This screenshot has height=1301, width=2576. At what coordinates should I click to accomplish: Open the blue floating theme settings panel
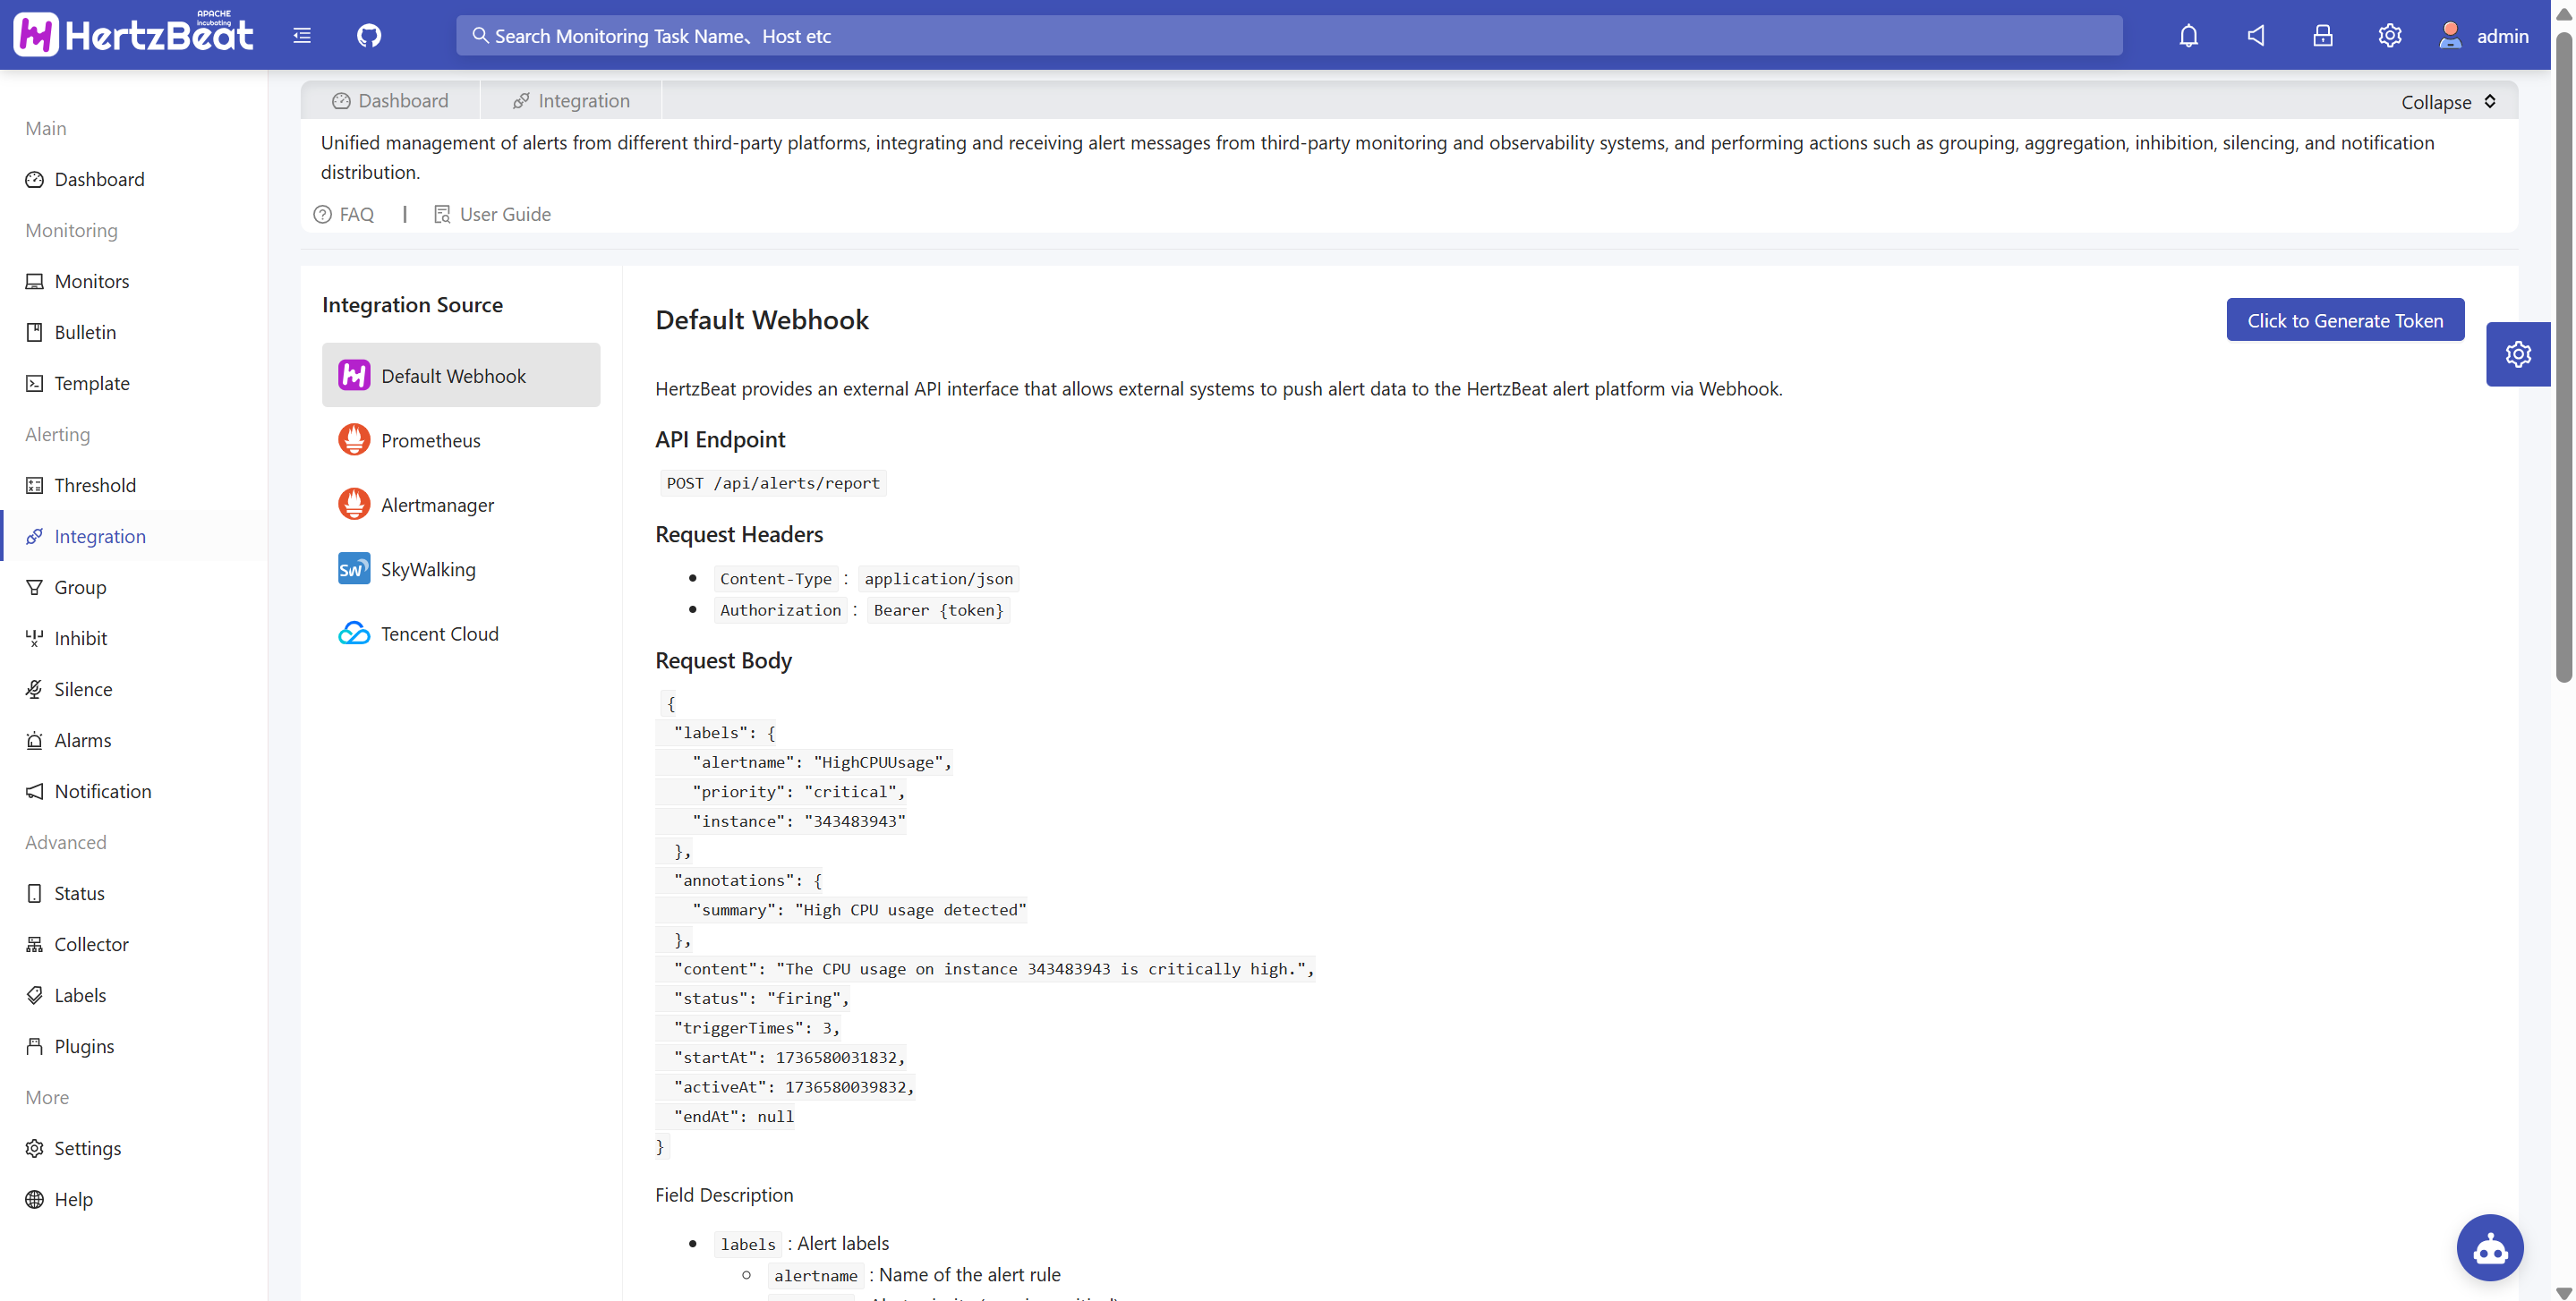[x=2517, y=354]
